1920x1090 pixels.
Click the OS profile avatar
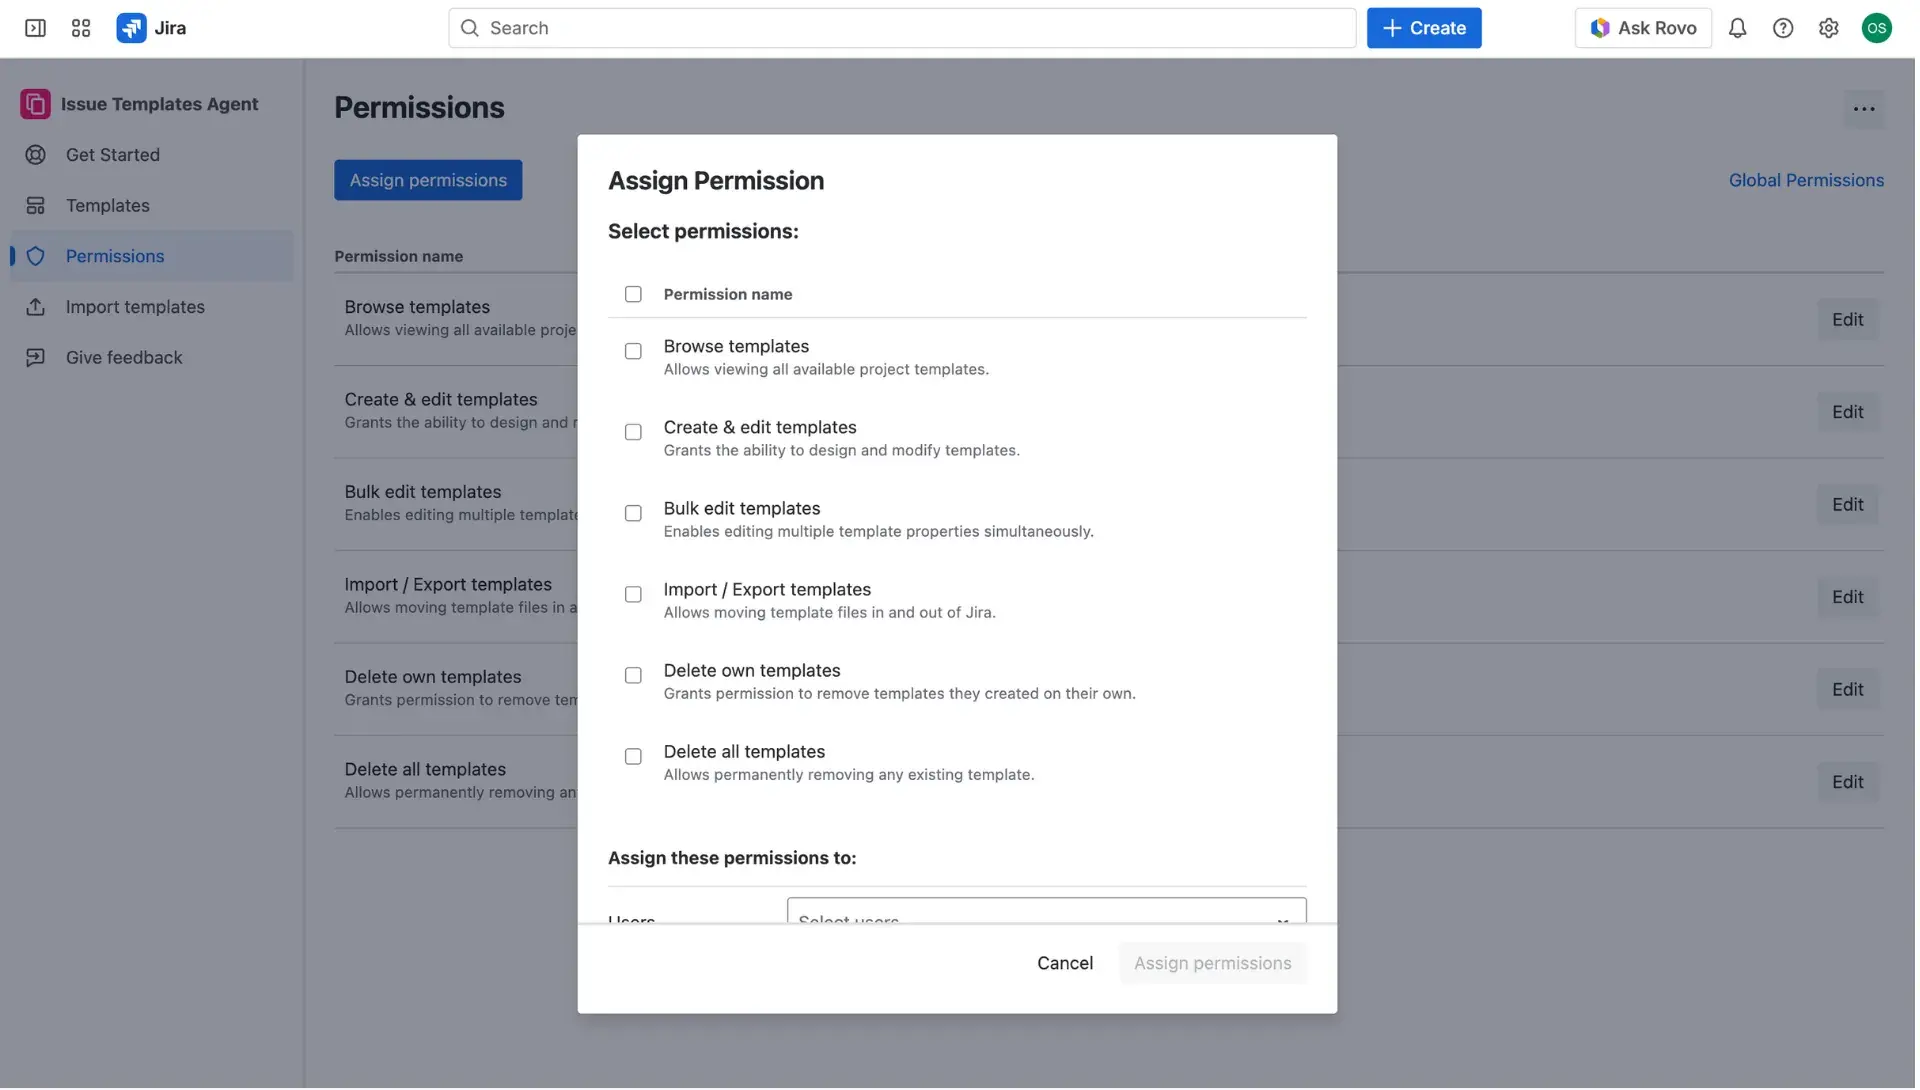click(x=1877, y=28)
